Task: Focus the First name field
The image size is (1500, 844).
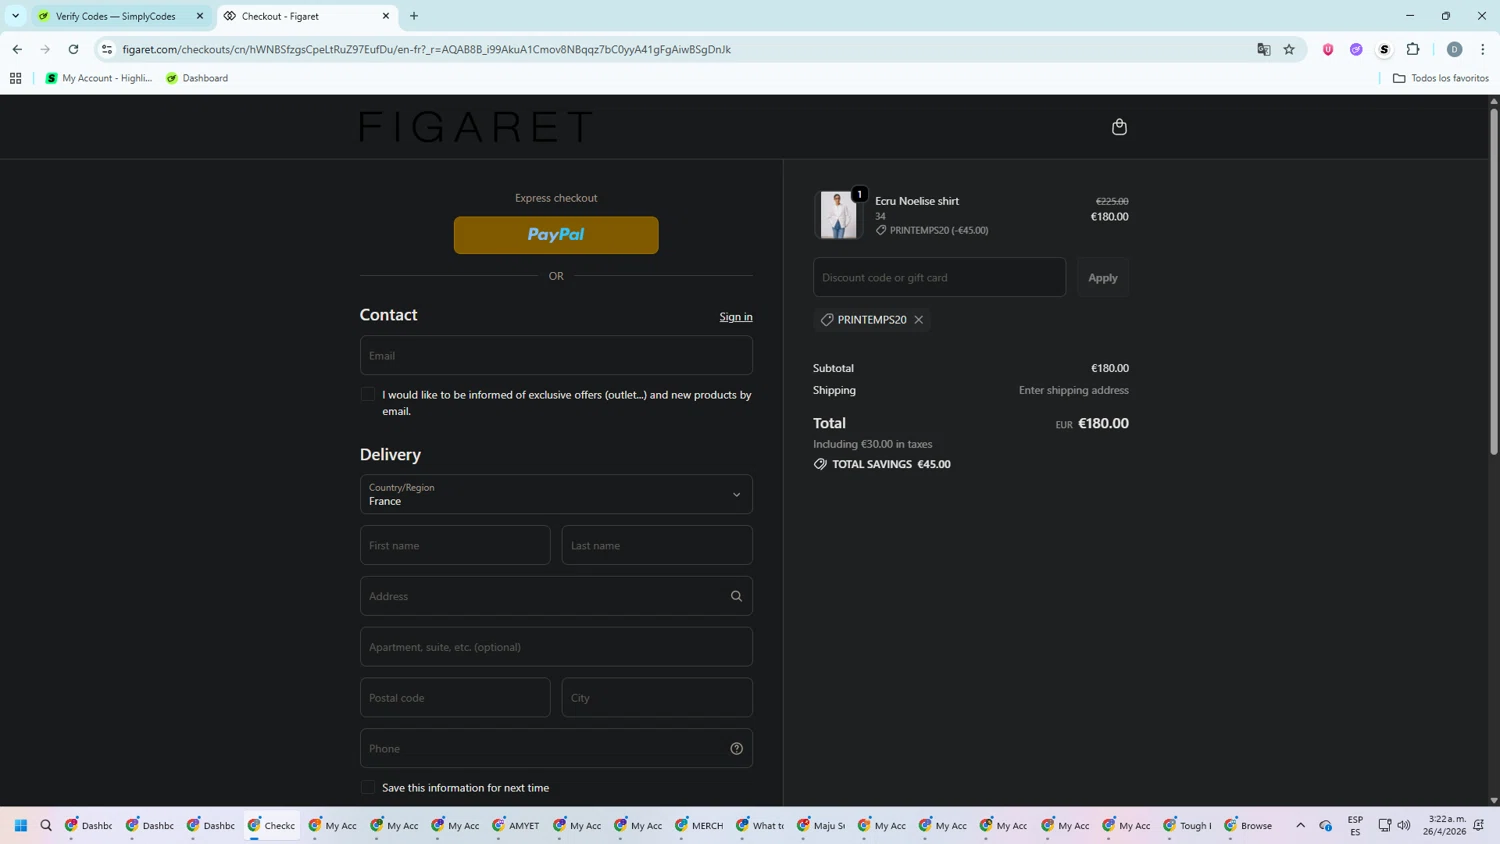Action: click(x=455, y=546)
